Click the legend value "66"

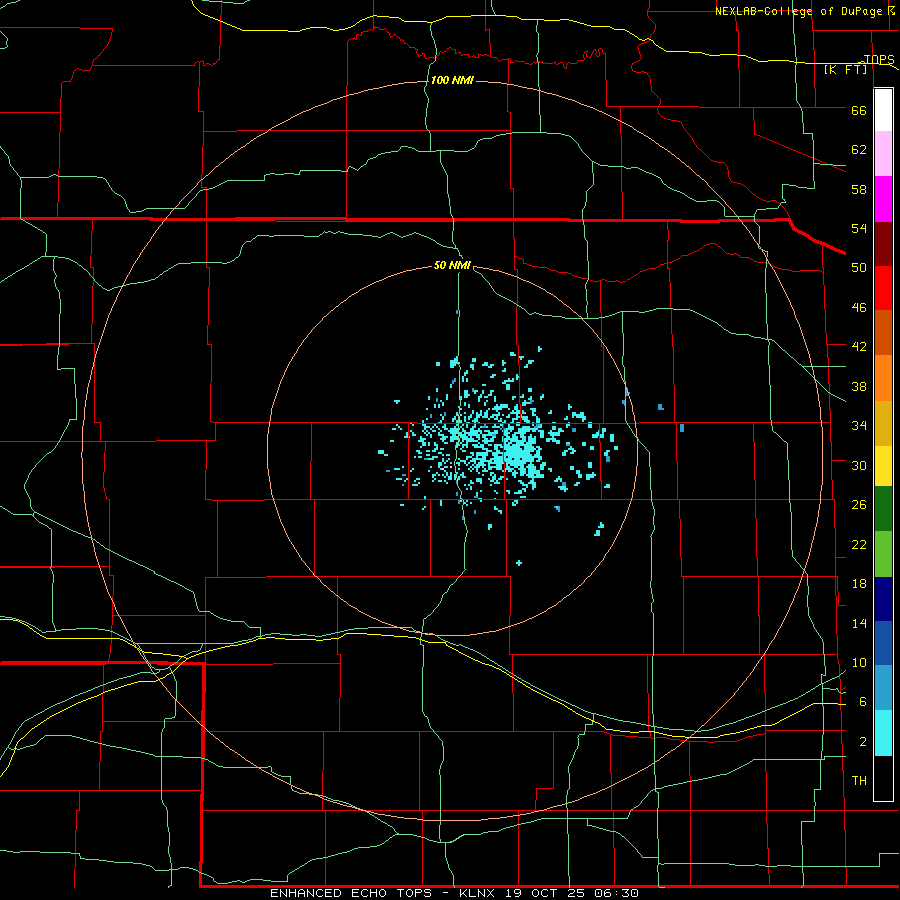coord(859,110)
